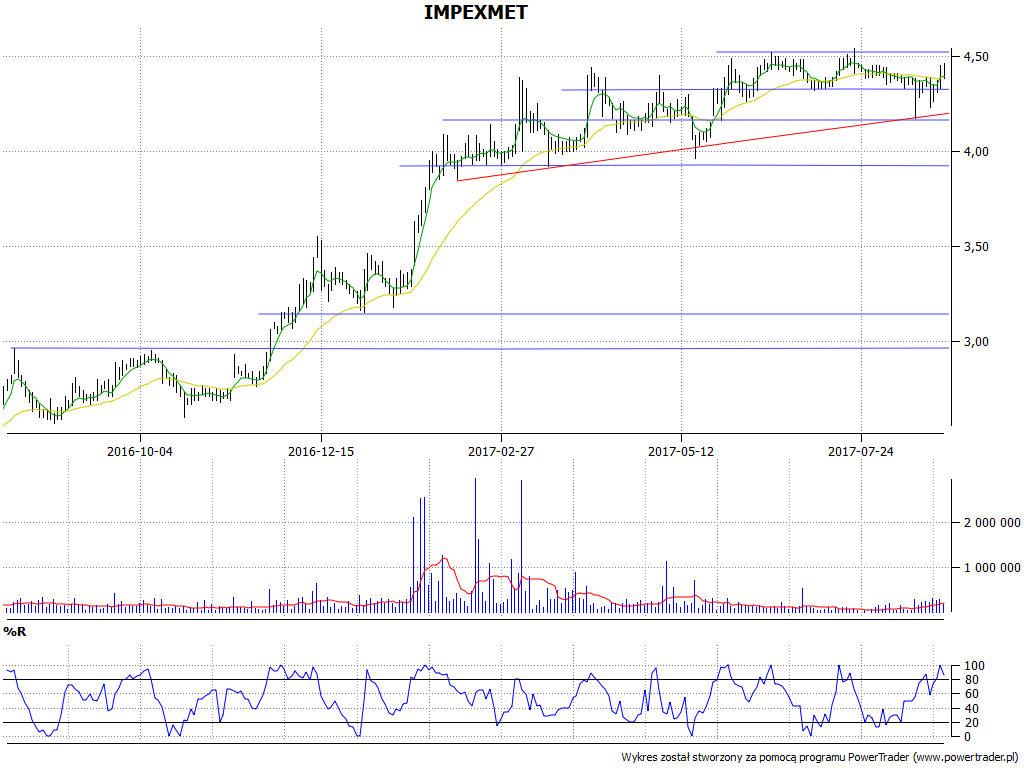Select the 0 level on %R axis

coord(966,737)
